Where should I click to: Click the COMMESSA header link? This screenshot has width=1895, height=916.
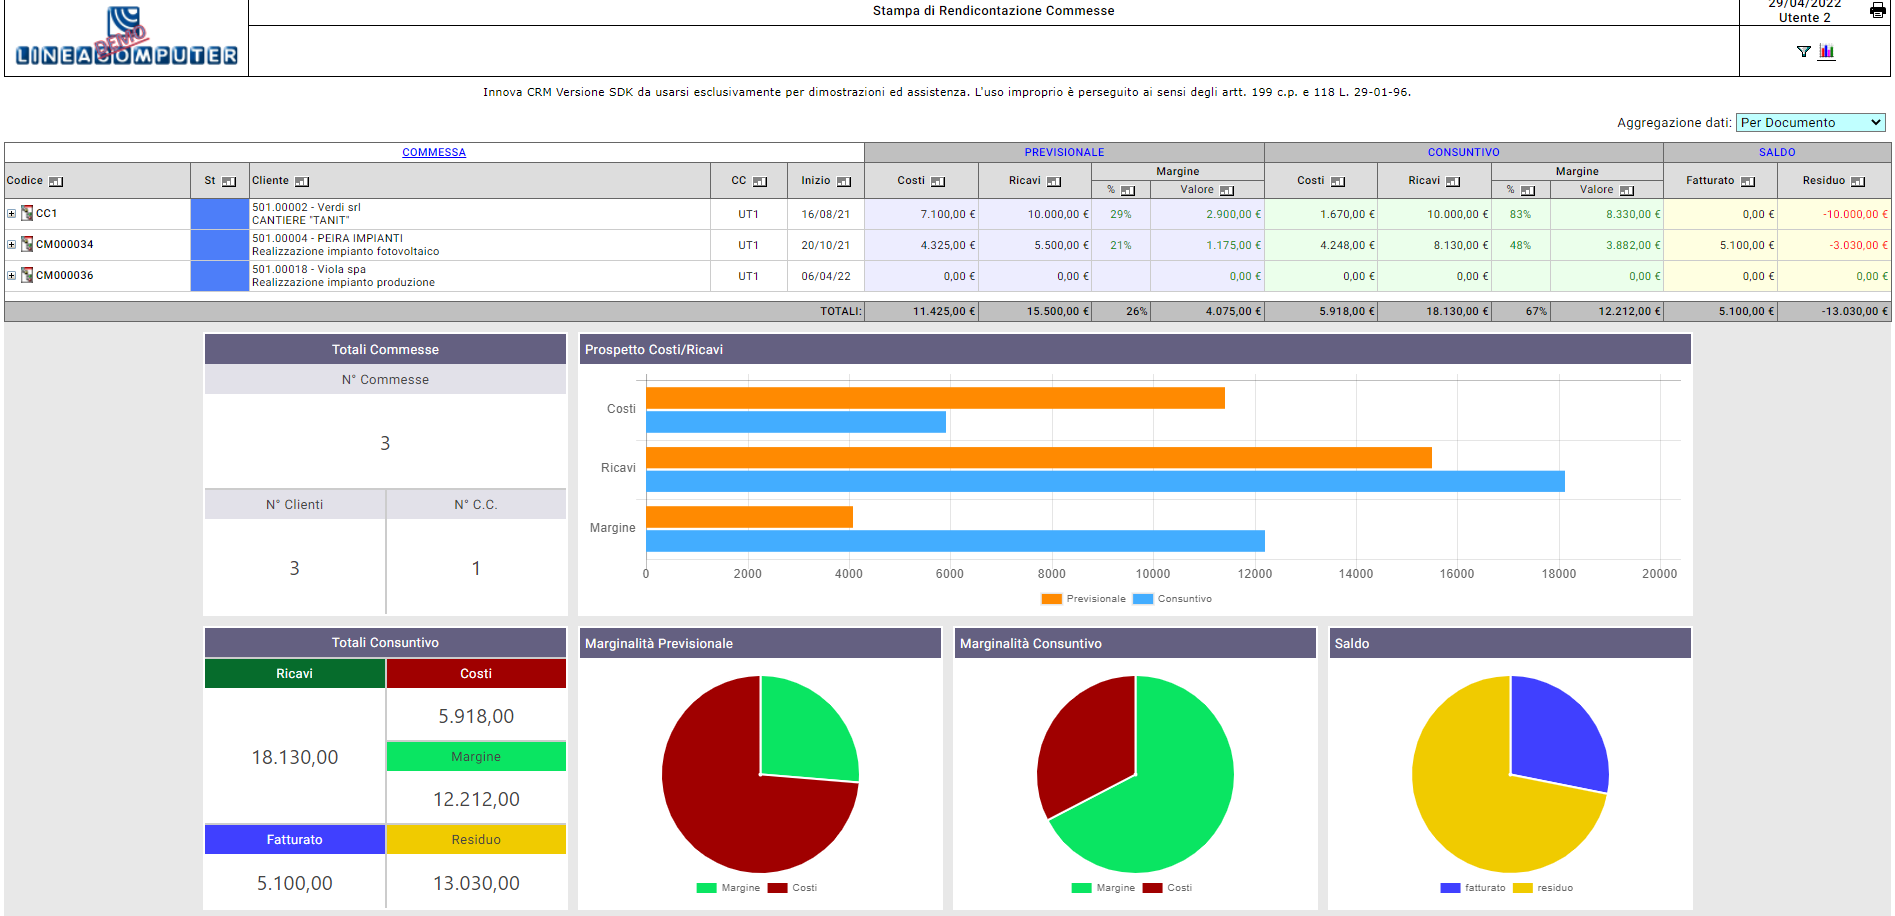coord(434,153)
